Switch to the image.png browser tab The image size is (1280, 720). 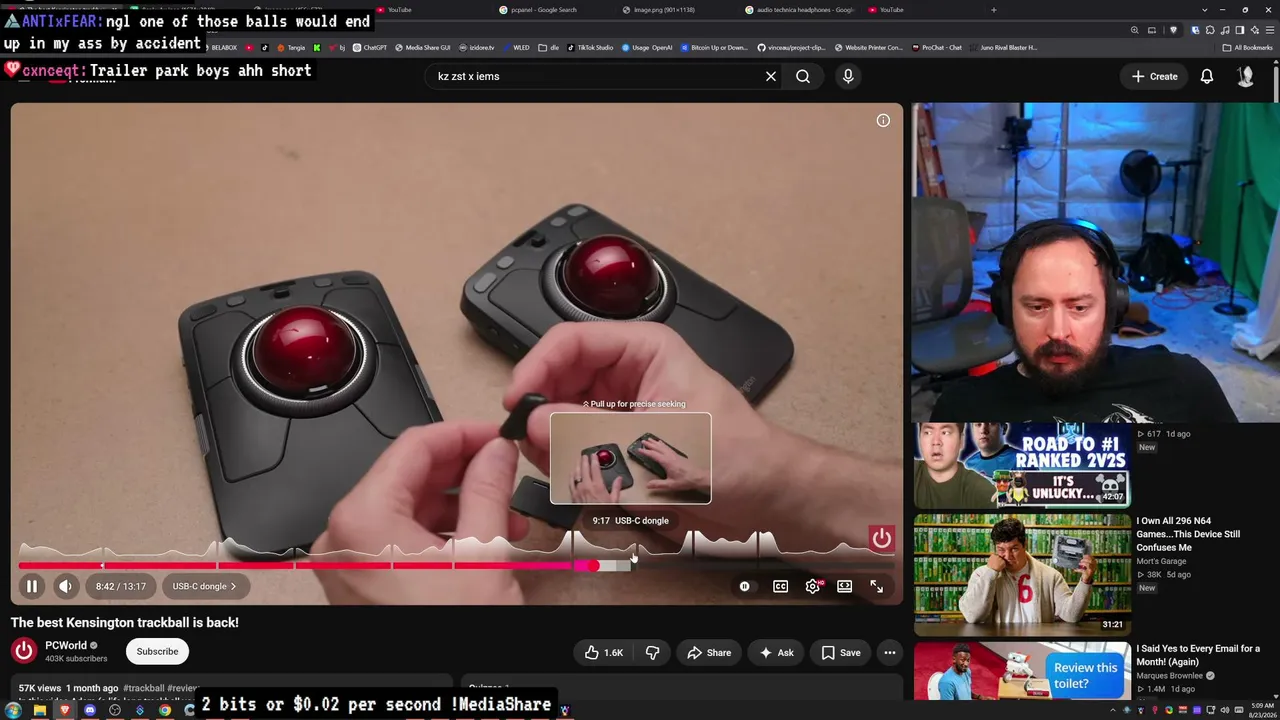(664, 10)
